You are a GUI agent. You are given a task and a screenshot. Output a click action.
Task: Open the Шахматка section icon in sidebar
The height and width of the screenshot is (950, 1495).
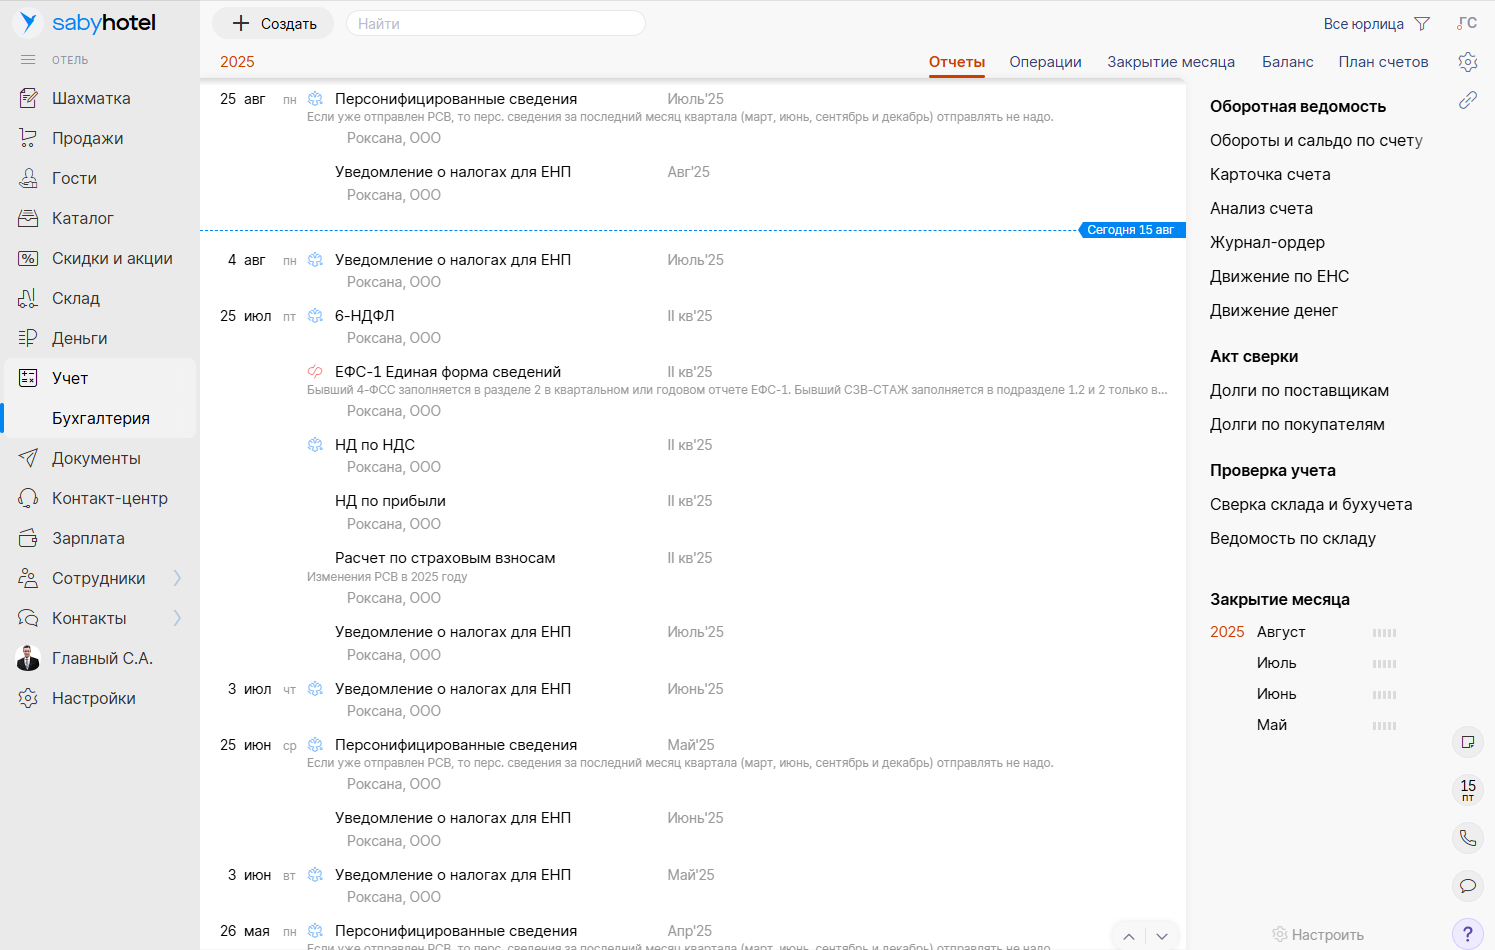point(28,98)
